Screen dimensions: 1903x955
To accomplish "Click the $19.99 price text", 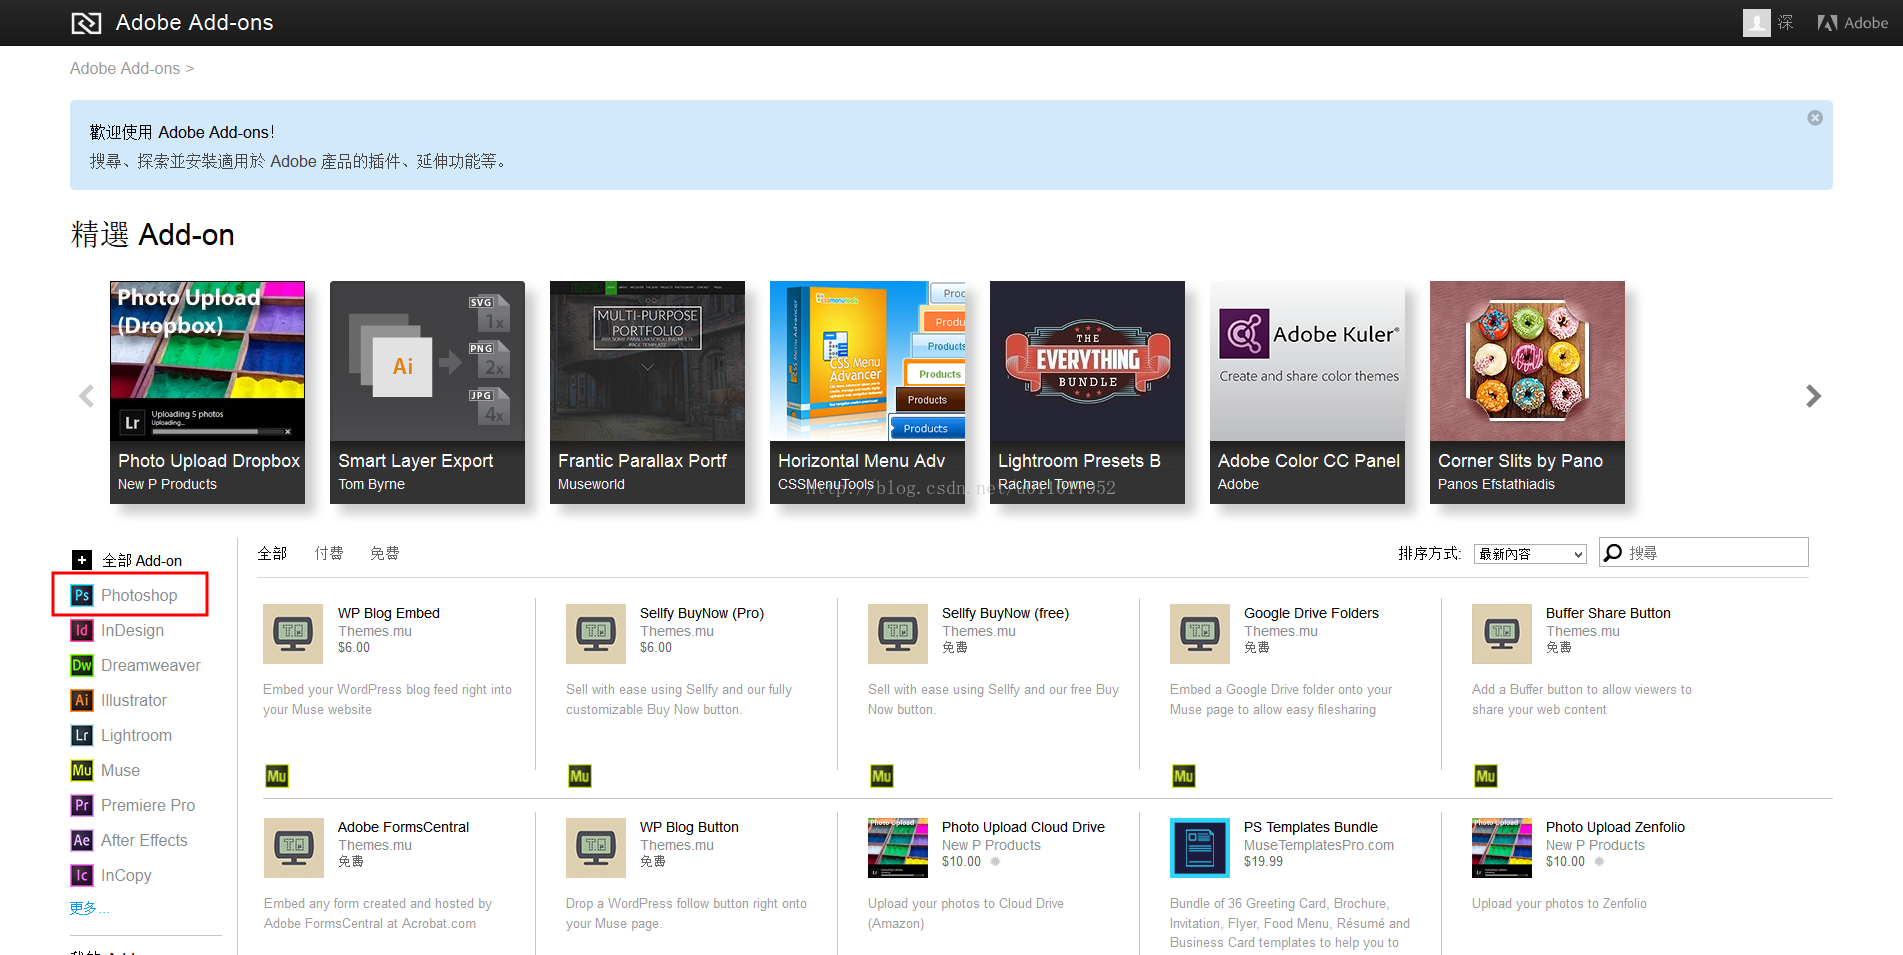I will pos(1264,861).
